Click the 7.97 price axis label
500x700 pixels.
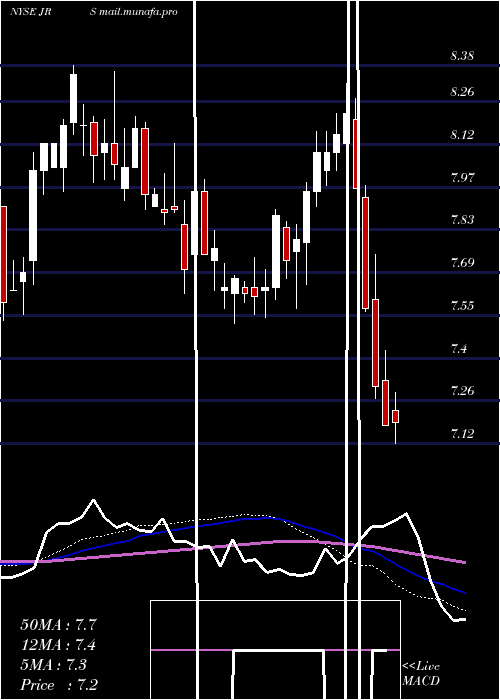(x=462, y=178)
